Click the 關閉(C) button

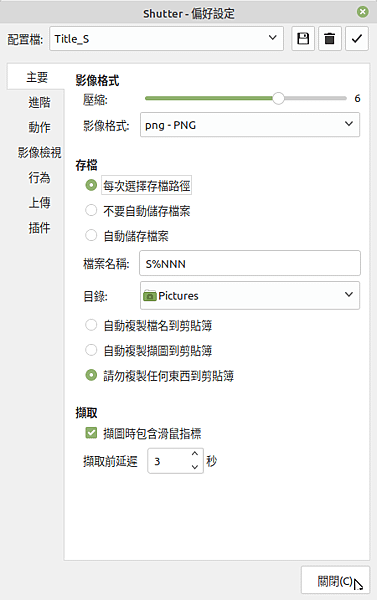[335, 580]
